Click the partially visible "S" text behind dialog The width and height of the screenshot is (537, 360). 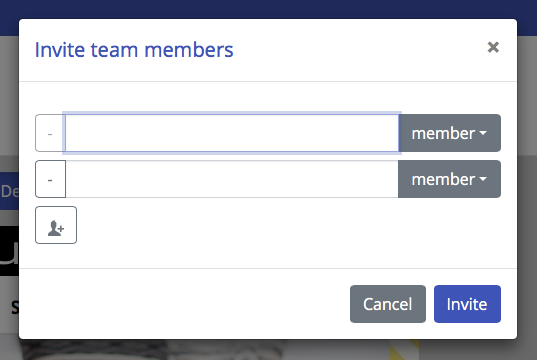(14, 308)
